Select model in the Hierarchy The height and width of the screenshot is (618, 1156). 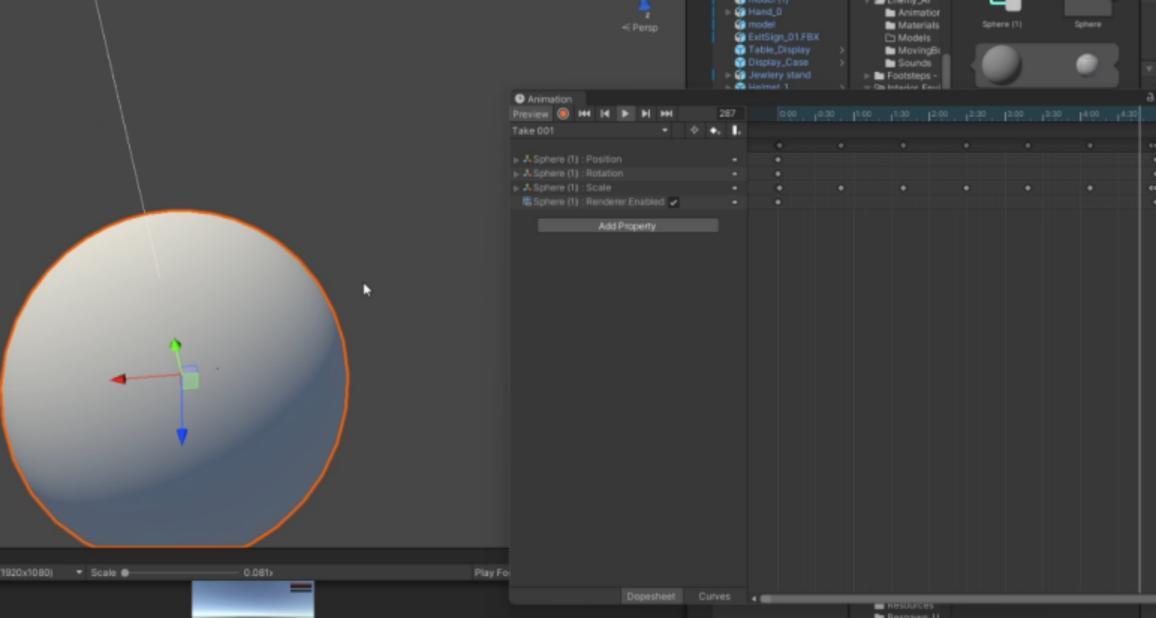(x=761, y=24)
